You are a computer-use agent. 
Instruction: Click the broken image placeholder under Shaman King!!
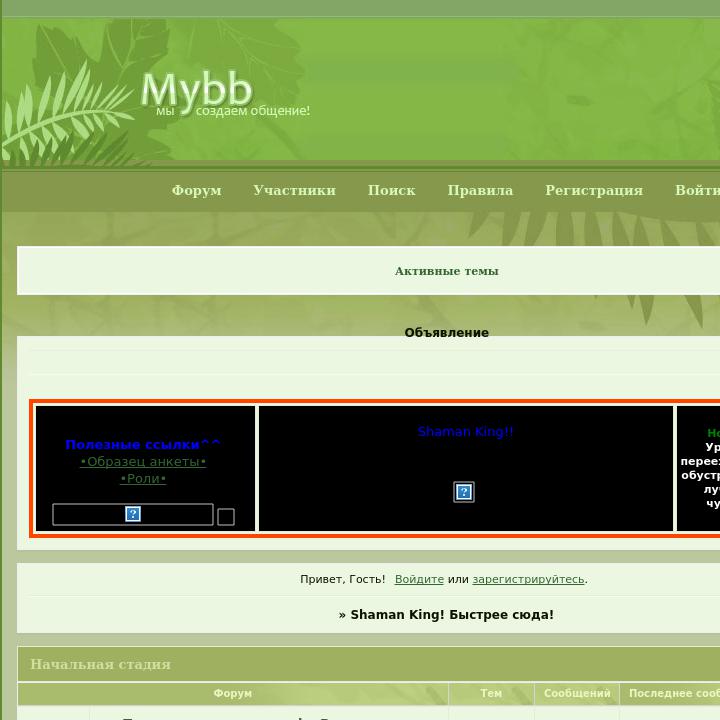coord(464,492)
